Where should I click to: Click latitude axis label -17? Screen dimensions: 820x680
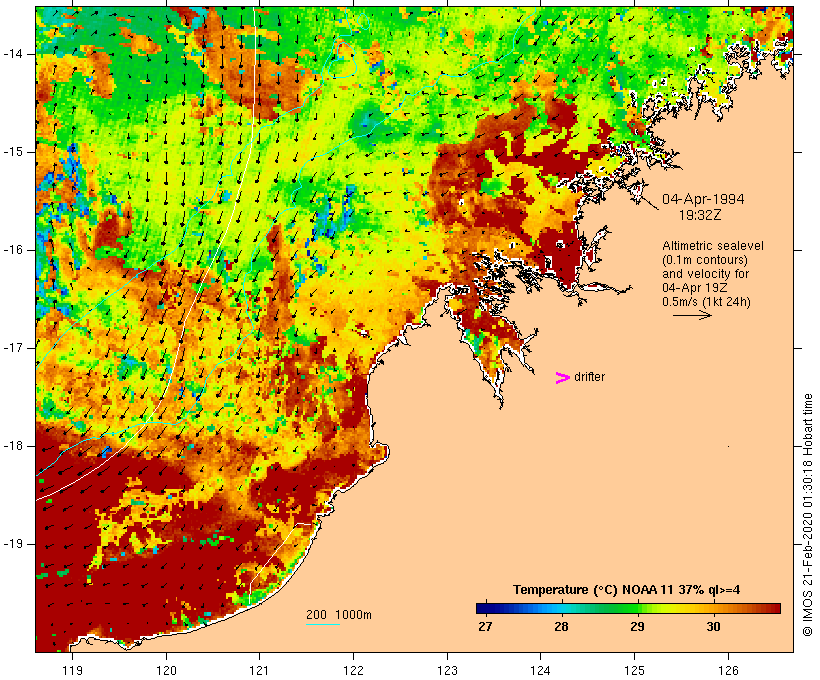13,348
